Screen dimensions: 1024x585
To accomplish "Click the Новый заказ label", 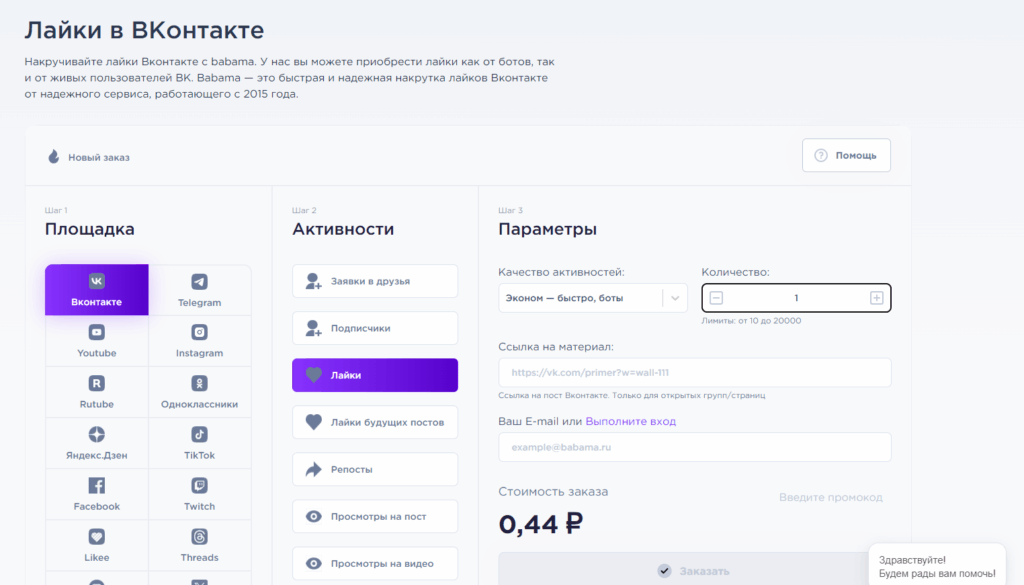I will point(99,157).
